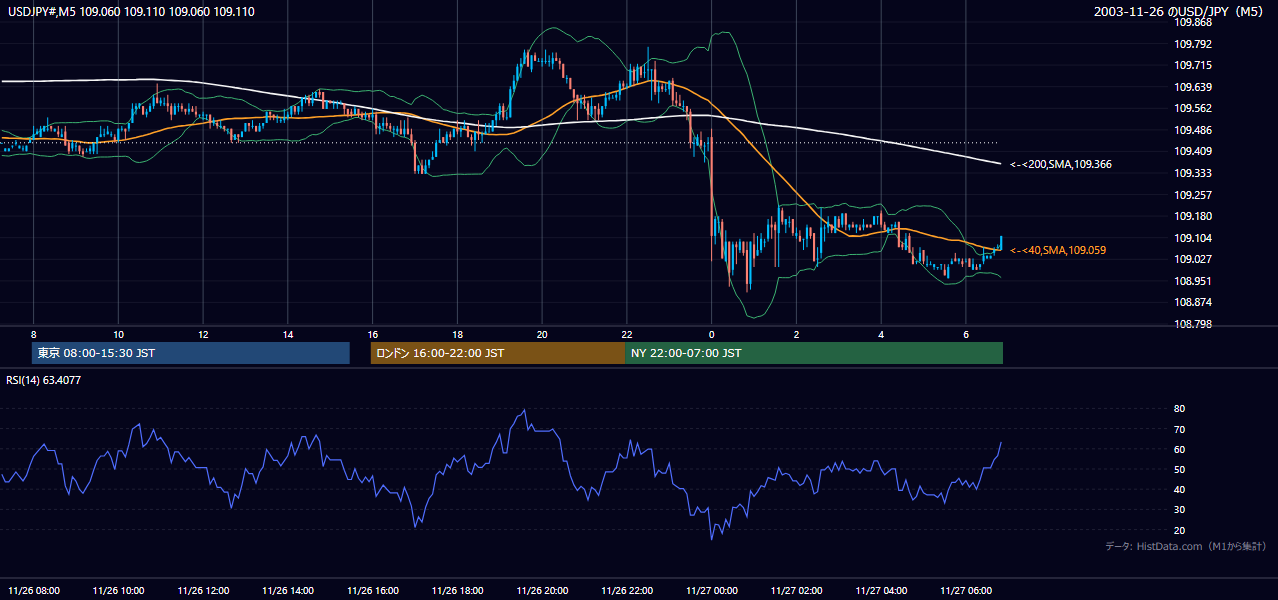
Task: Click the 109.180 price axis label
Action: click(1192, 216)
